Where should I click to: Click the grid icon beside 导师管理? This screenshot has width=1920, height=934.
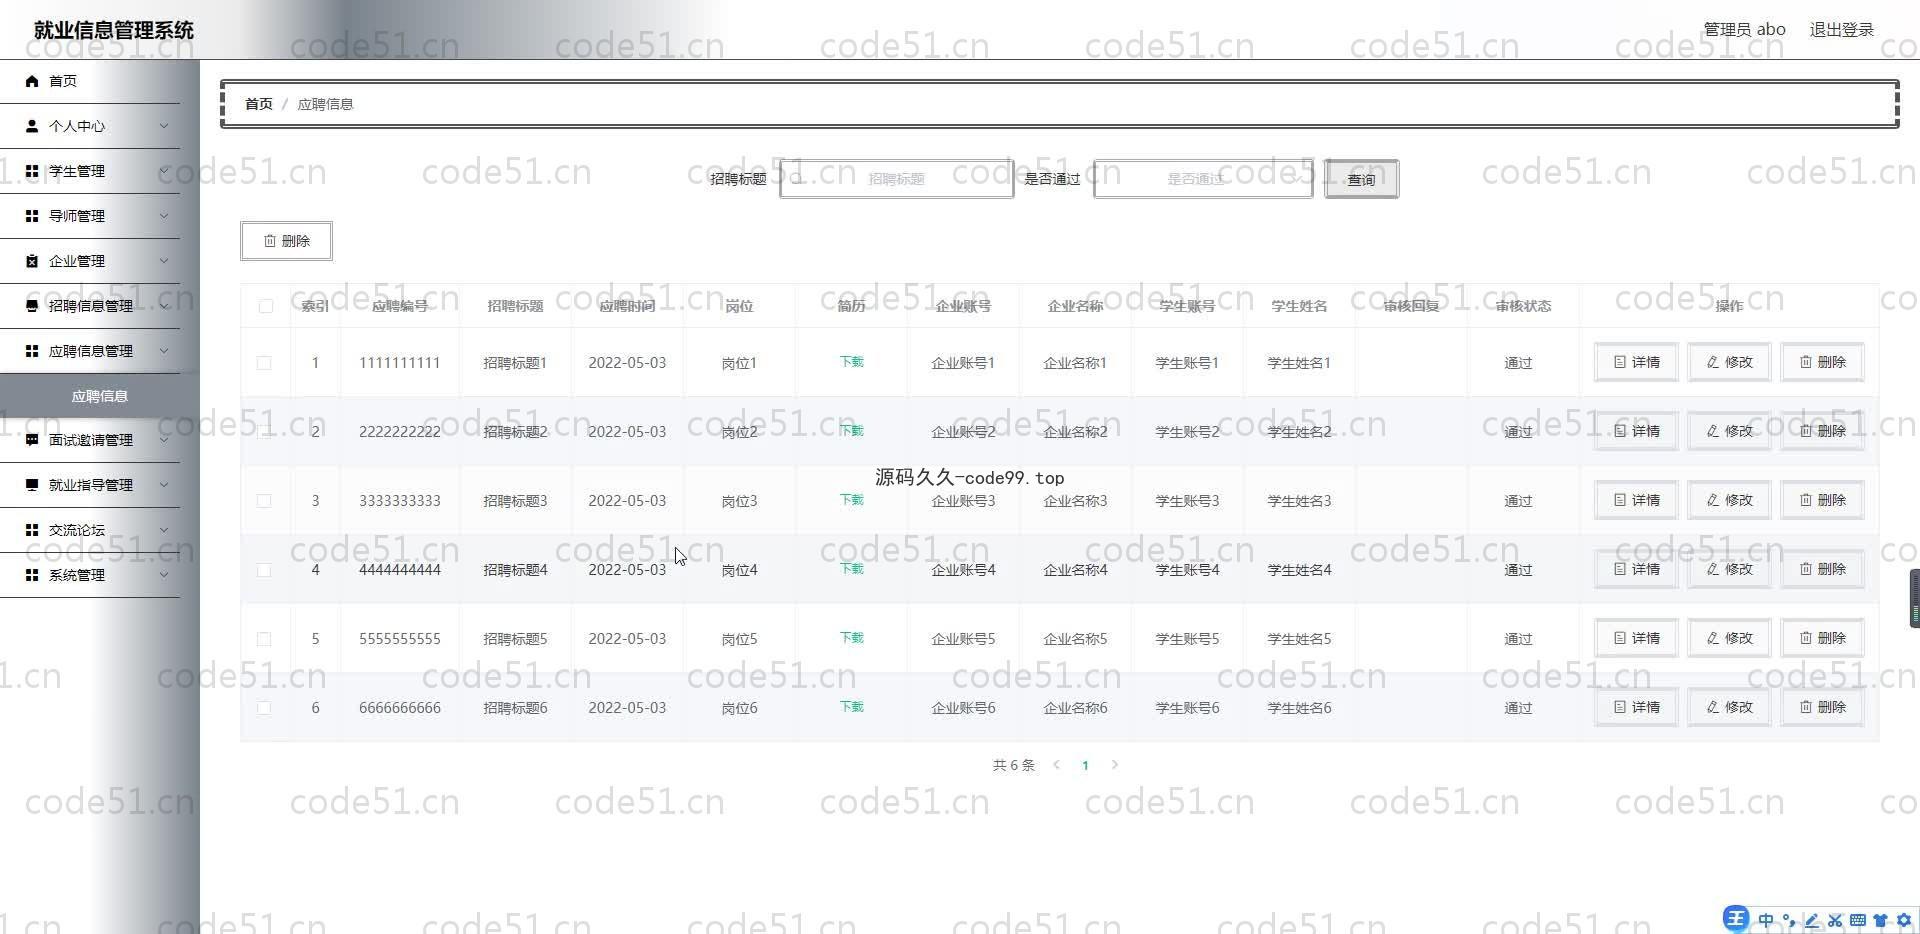32,216
